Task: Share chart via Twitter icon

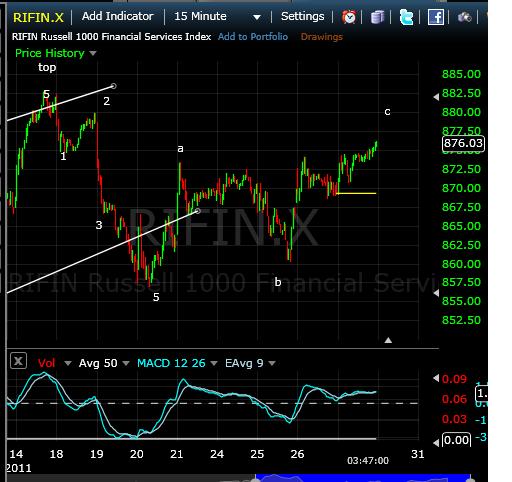Action: click(x=406, y=17)
